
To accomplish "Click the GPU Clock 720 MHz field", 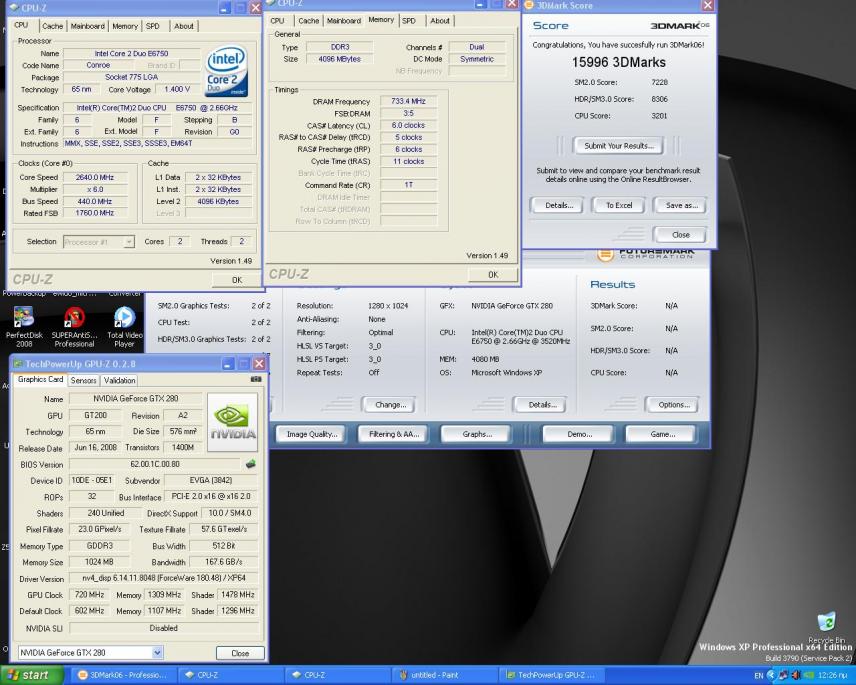I will pos(89,594).
